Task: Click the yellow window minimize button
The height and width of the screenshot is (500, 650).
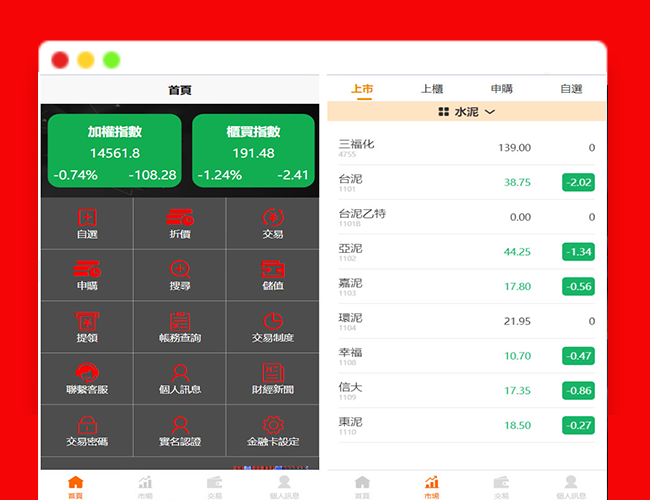Action: coord(86,60)
